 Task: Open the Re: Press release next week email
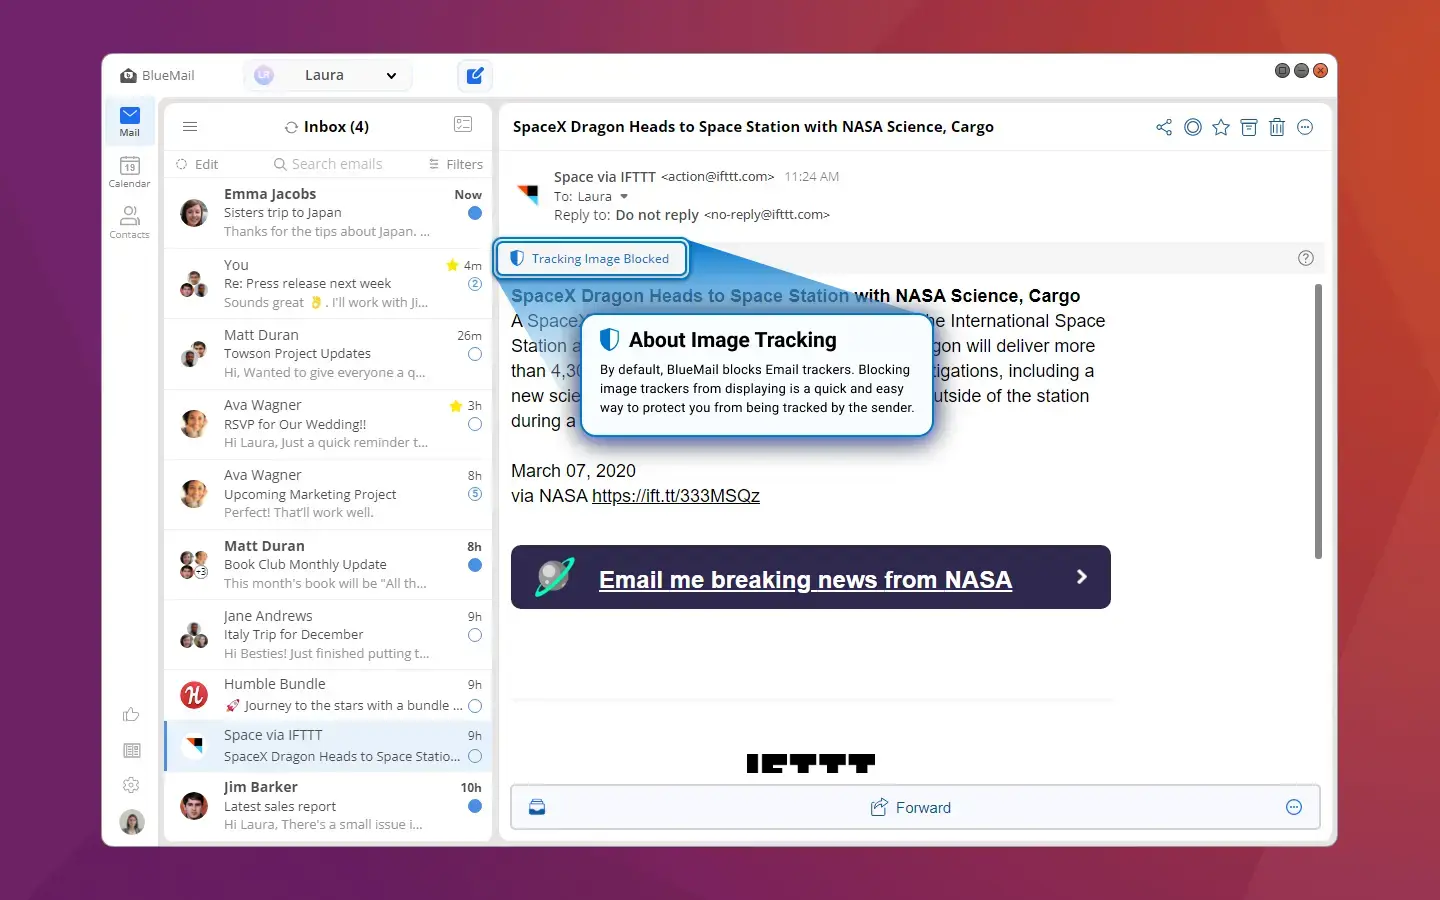[x=328, y=284]
